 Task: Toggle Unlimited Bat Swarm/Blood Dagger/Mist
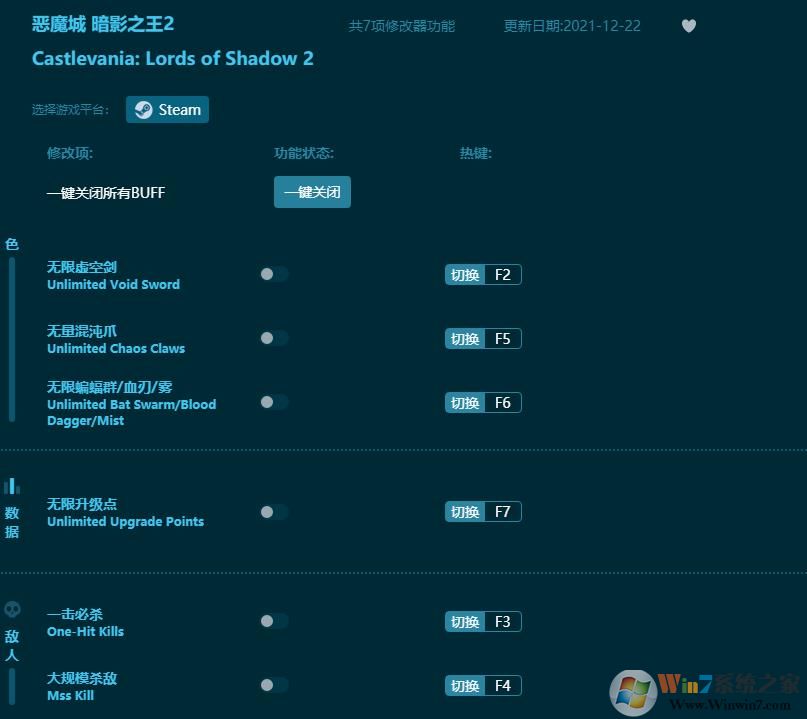[x=272, y=402]
